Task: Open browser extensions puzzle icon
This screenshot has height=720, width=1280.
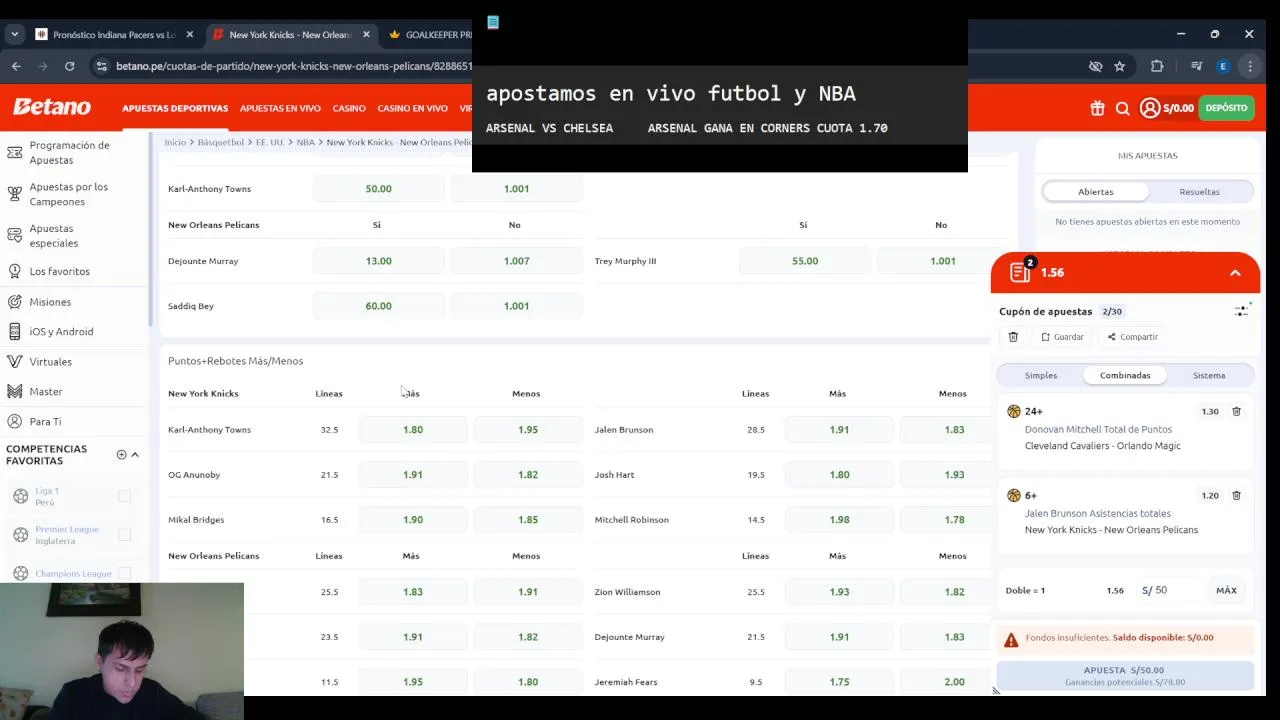Action: 1157,66
